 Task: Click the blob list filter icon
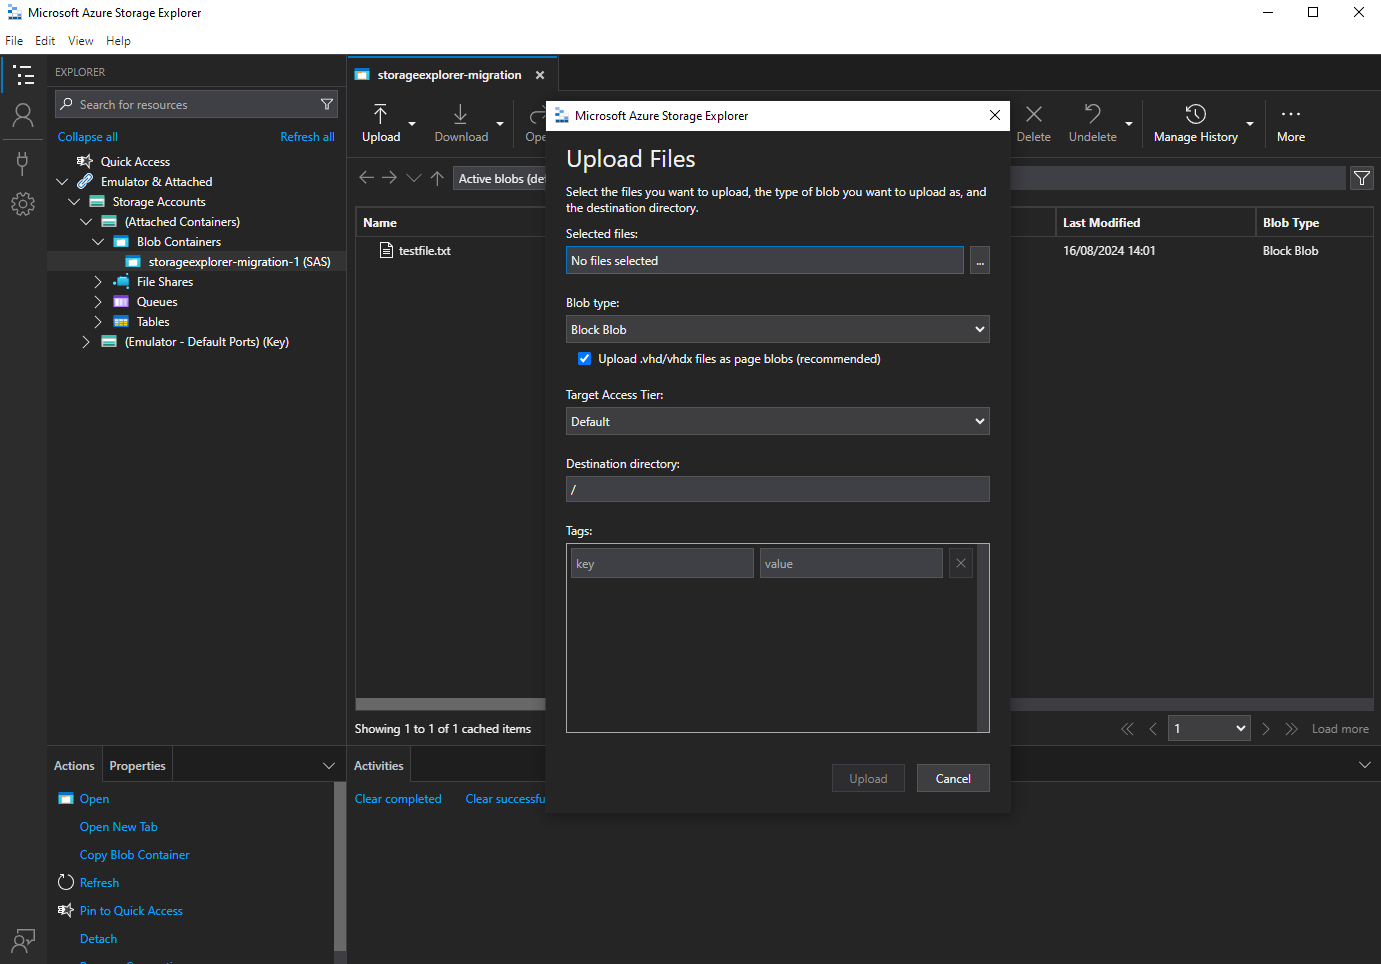pyautogui.click(x=1362, y=178)
